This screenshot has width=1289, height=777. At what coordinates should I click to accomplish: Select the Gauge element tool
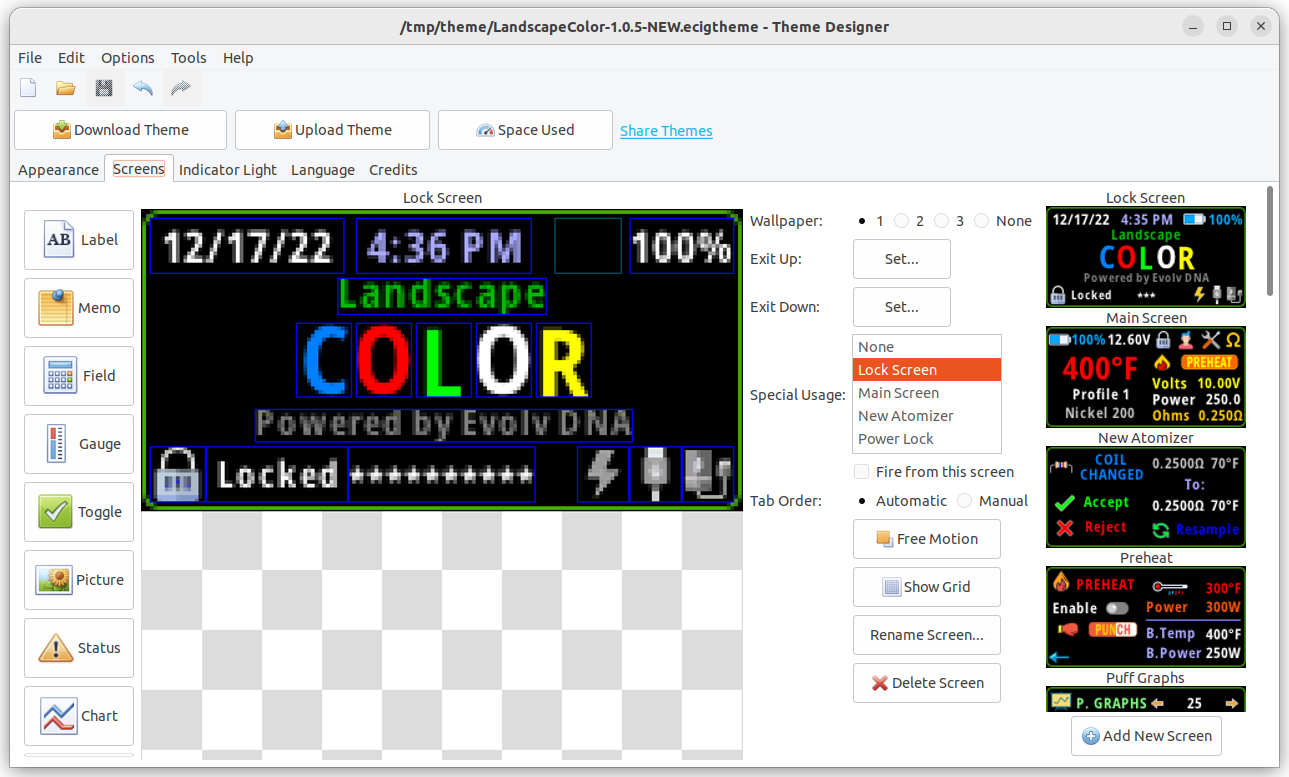[79, 444]
